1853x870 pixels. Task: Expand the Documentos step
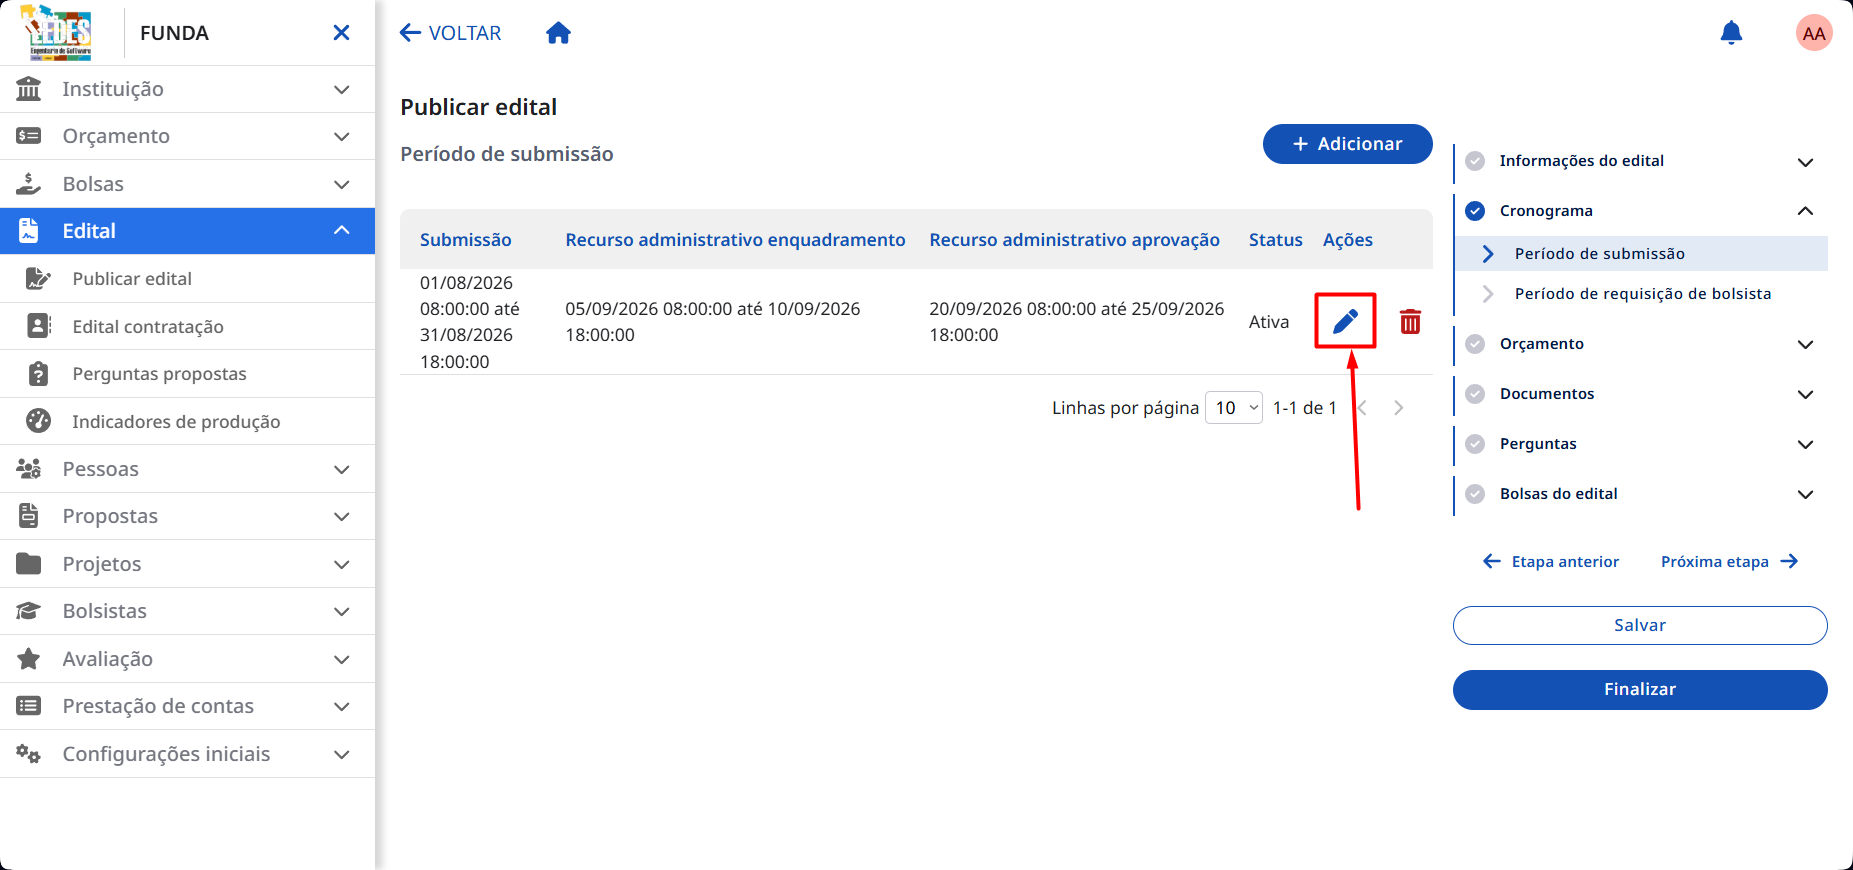[x=1805, y=394]
